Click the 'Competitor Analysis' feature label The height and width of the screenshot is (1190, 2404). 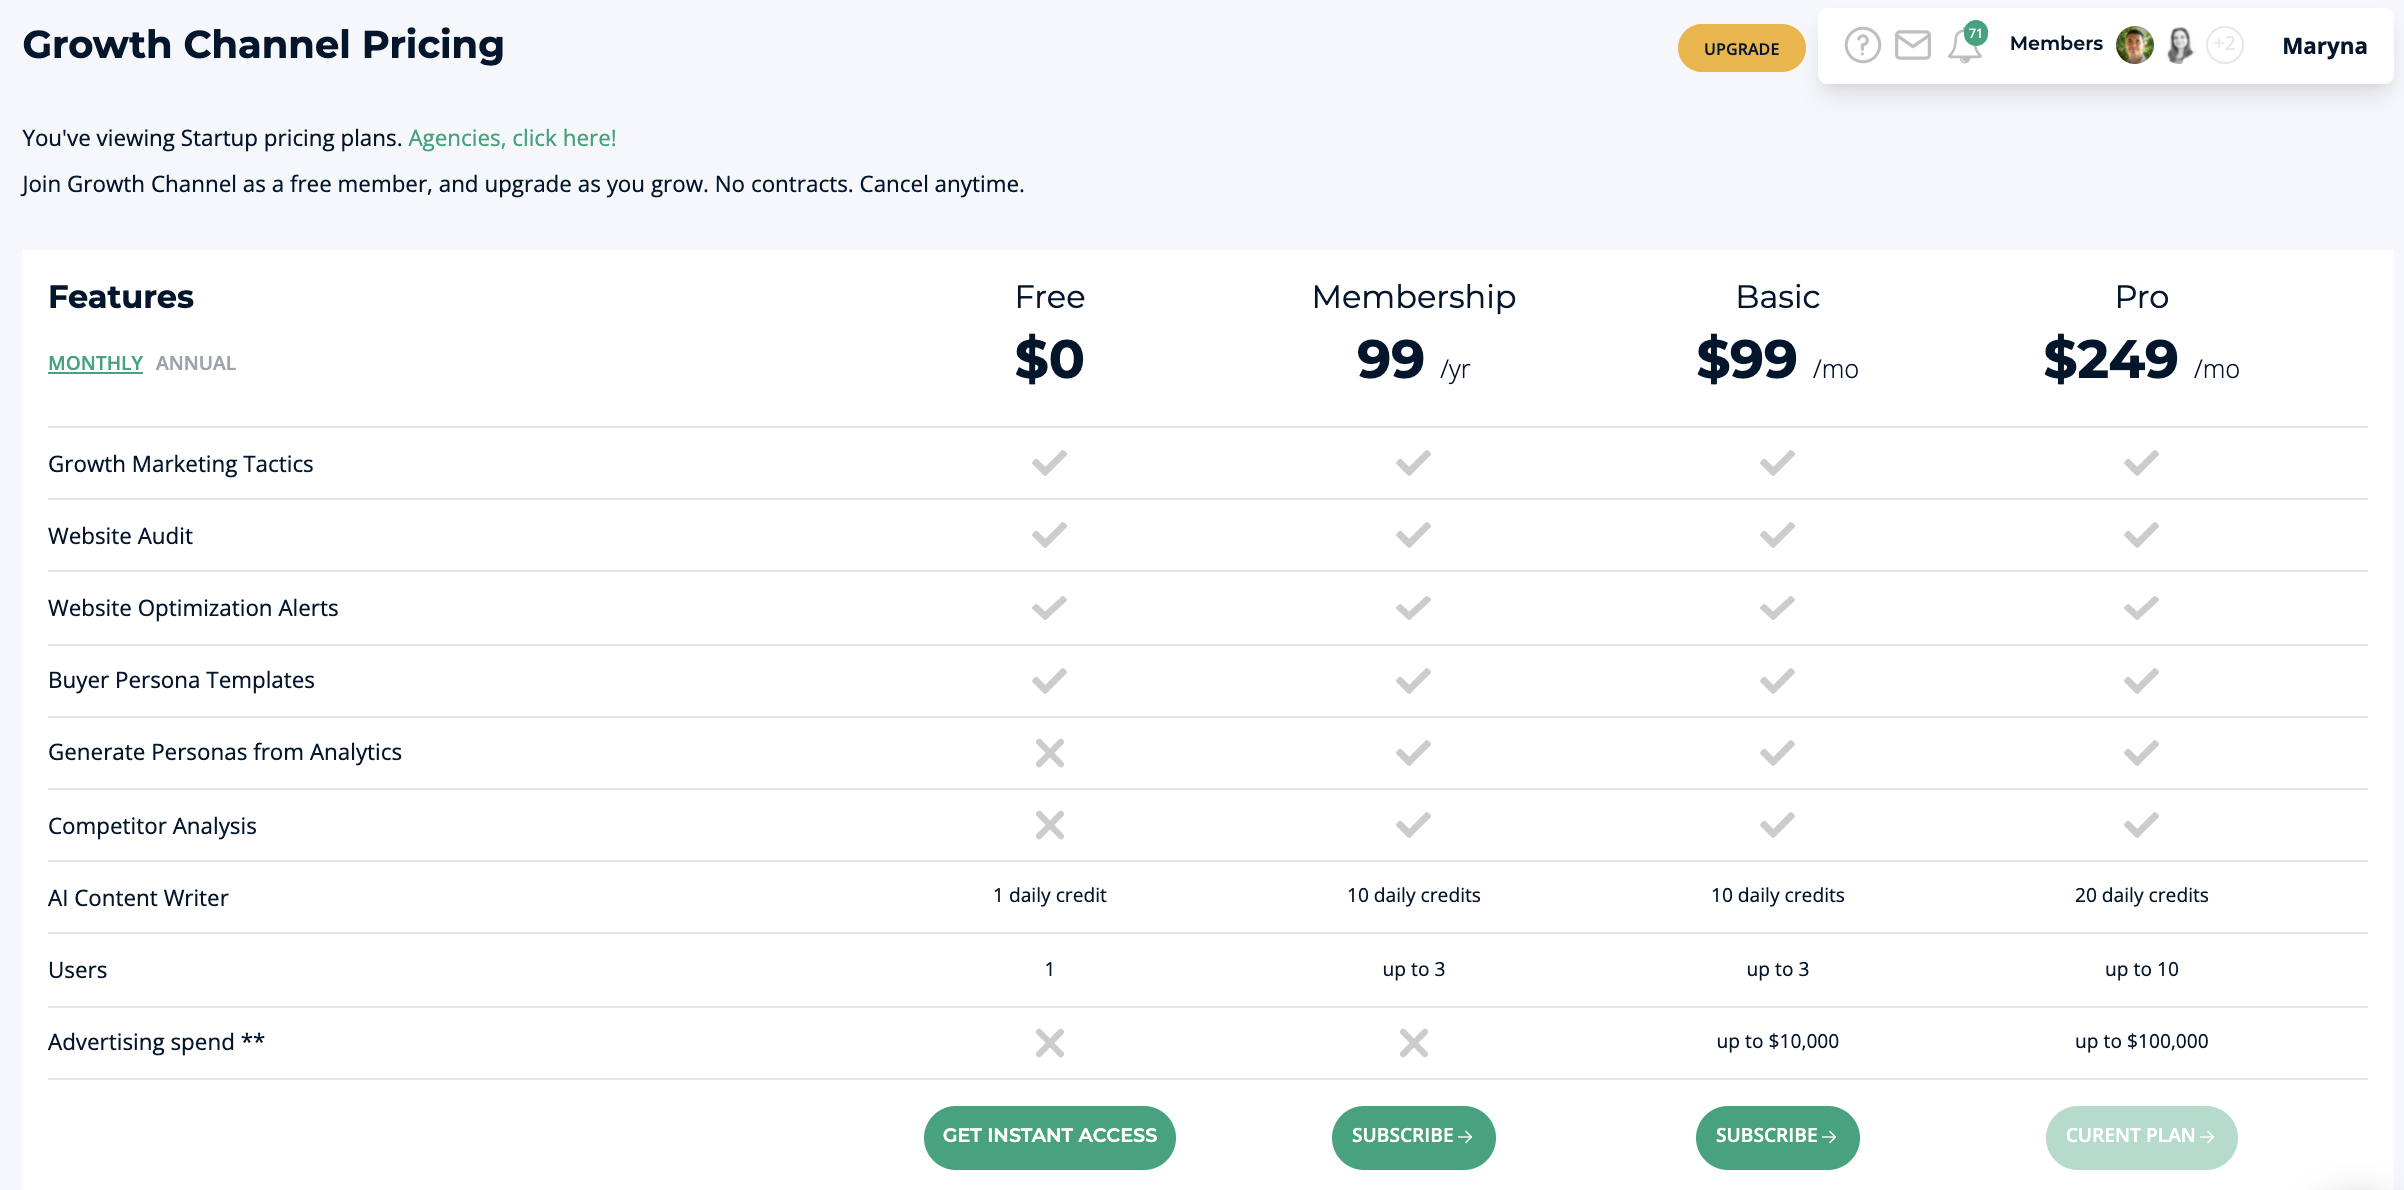pyautogui.click(x=152, y=826)
